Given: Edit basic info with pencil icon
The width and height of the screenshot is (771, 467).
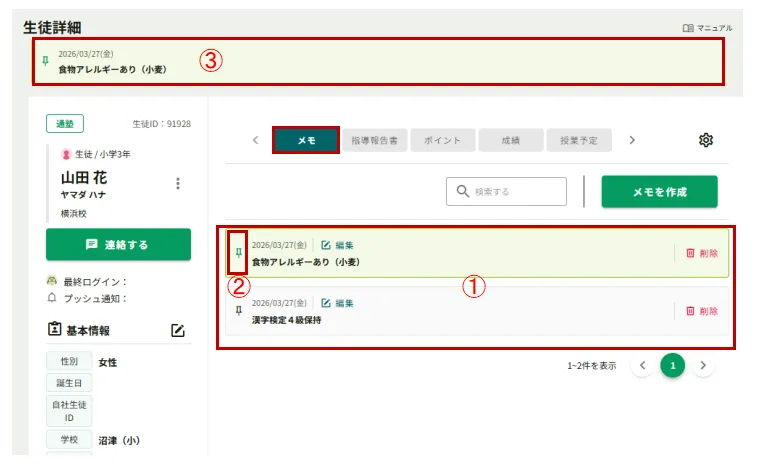Looking at the screenshot, I should (x=178, y=330).
